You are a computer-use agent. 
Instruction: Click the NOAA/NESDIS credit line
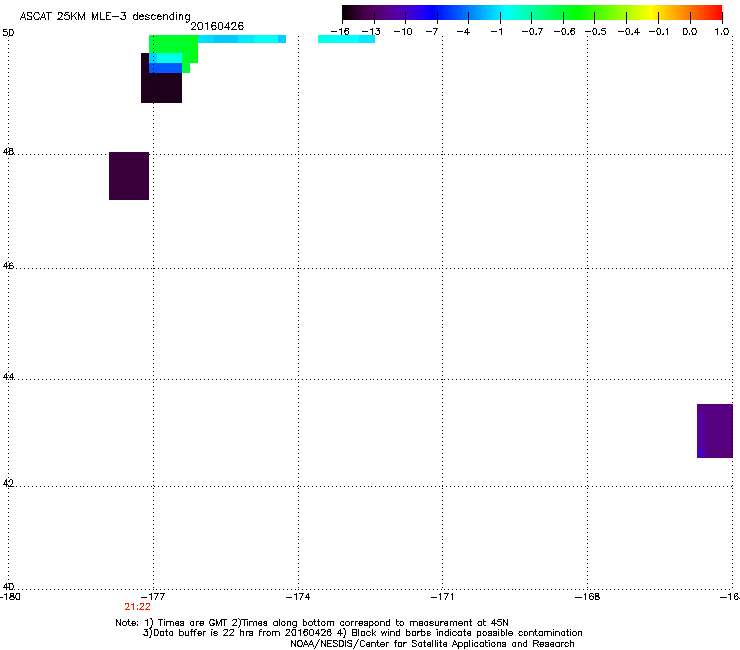[x=432, y=644]
